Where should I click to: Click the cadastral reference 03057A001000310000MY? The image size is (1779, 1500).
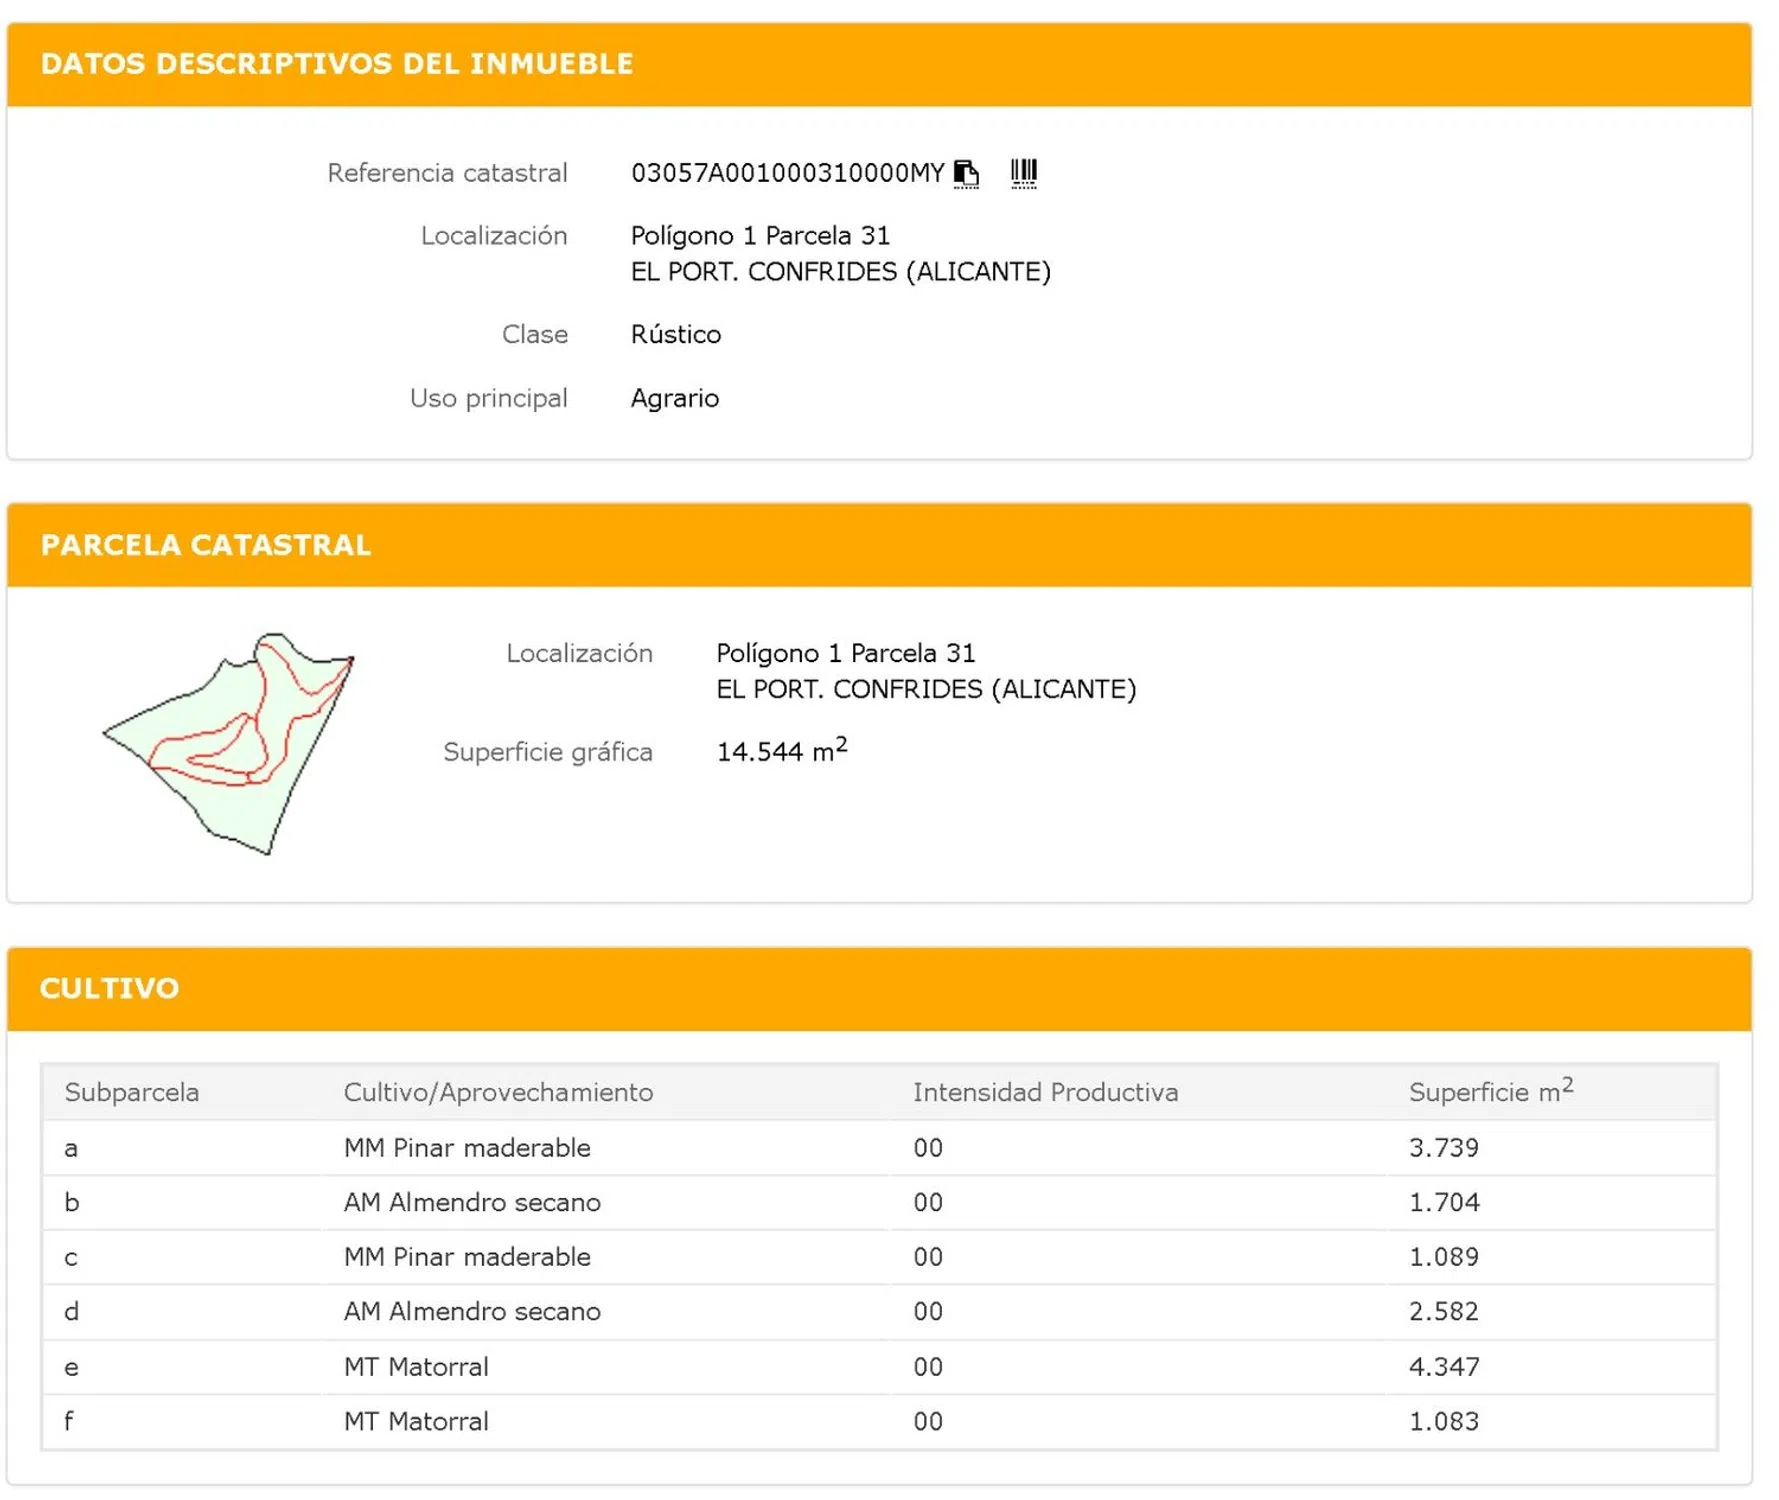pyautogui.click(x=787, y=173)
